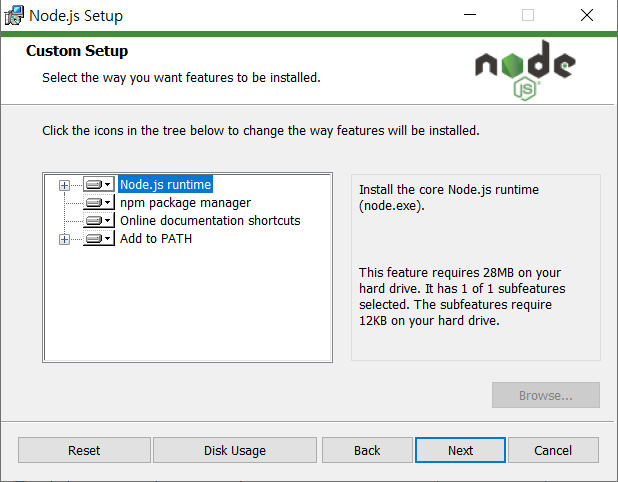Open install options dropdown for Add to PATH
Viewport: 618px width, 482px height.
tap(99, 239)
